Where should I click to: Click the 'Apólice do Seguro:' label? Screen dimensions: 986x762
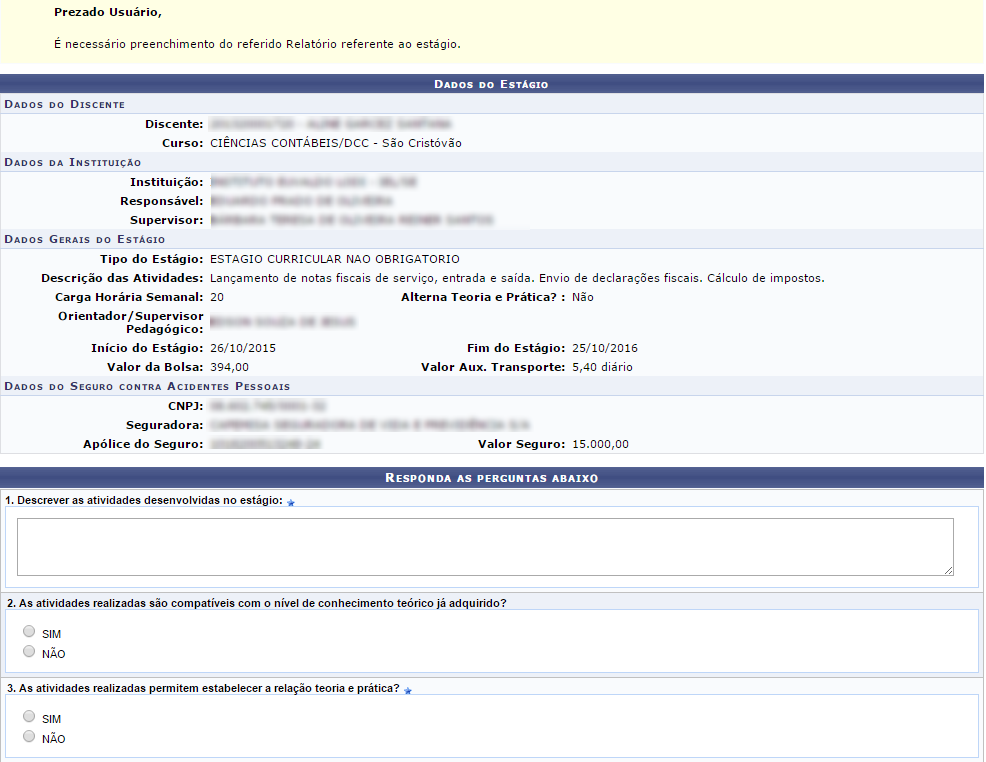143,444
